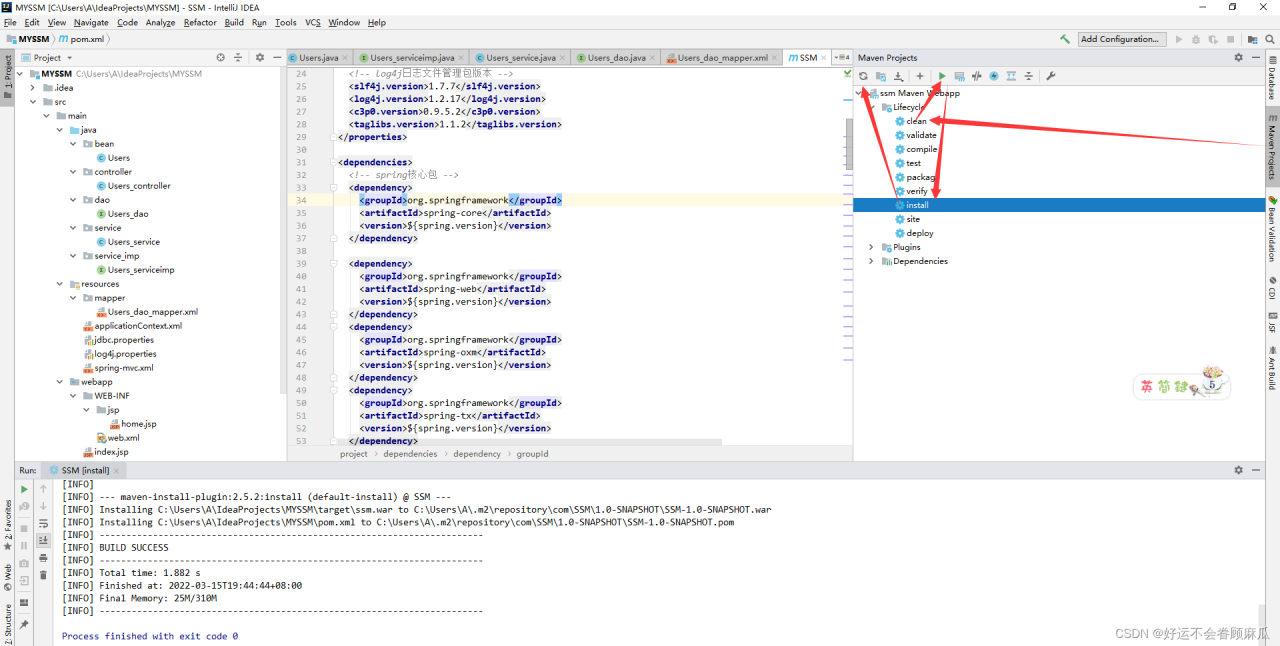
Task: Open the Database tool window button
Action: [x=1272, y=81]
